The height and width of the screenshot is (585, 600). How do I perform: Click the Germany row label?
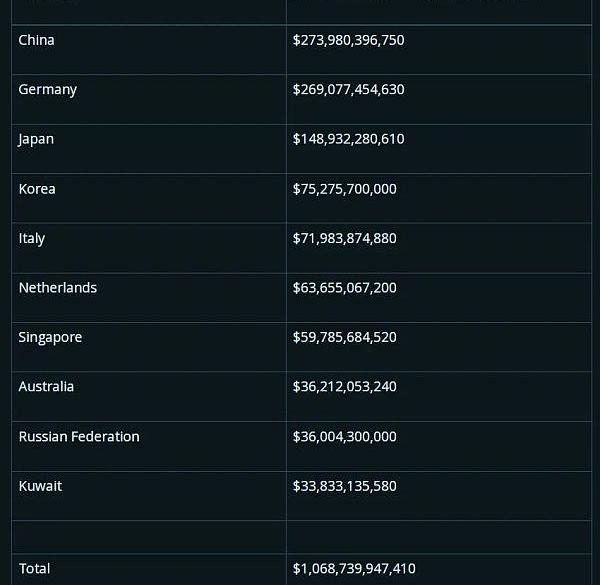(x=48, y=89)
